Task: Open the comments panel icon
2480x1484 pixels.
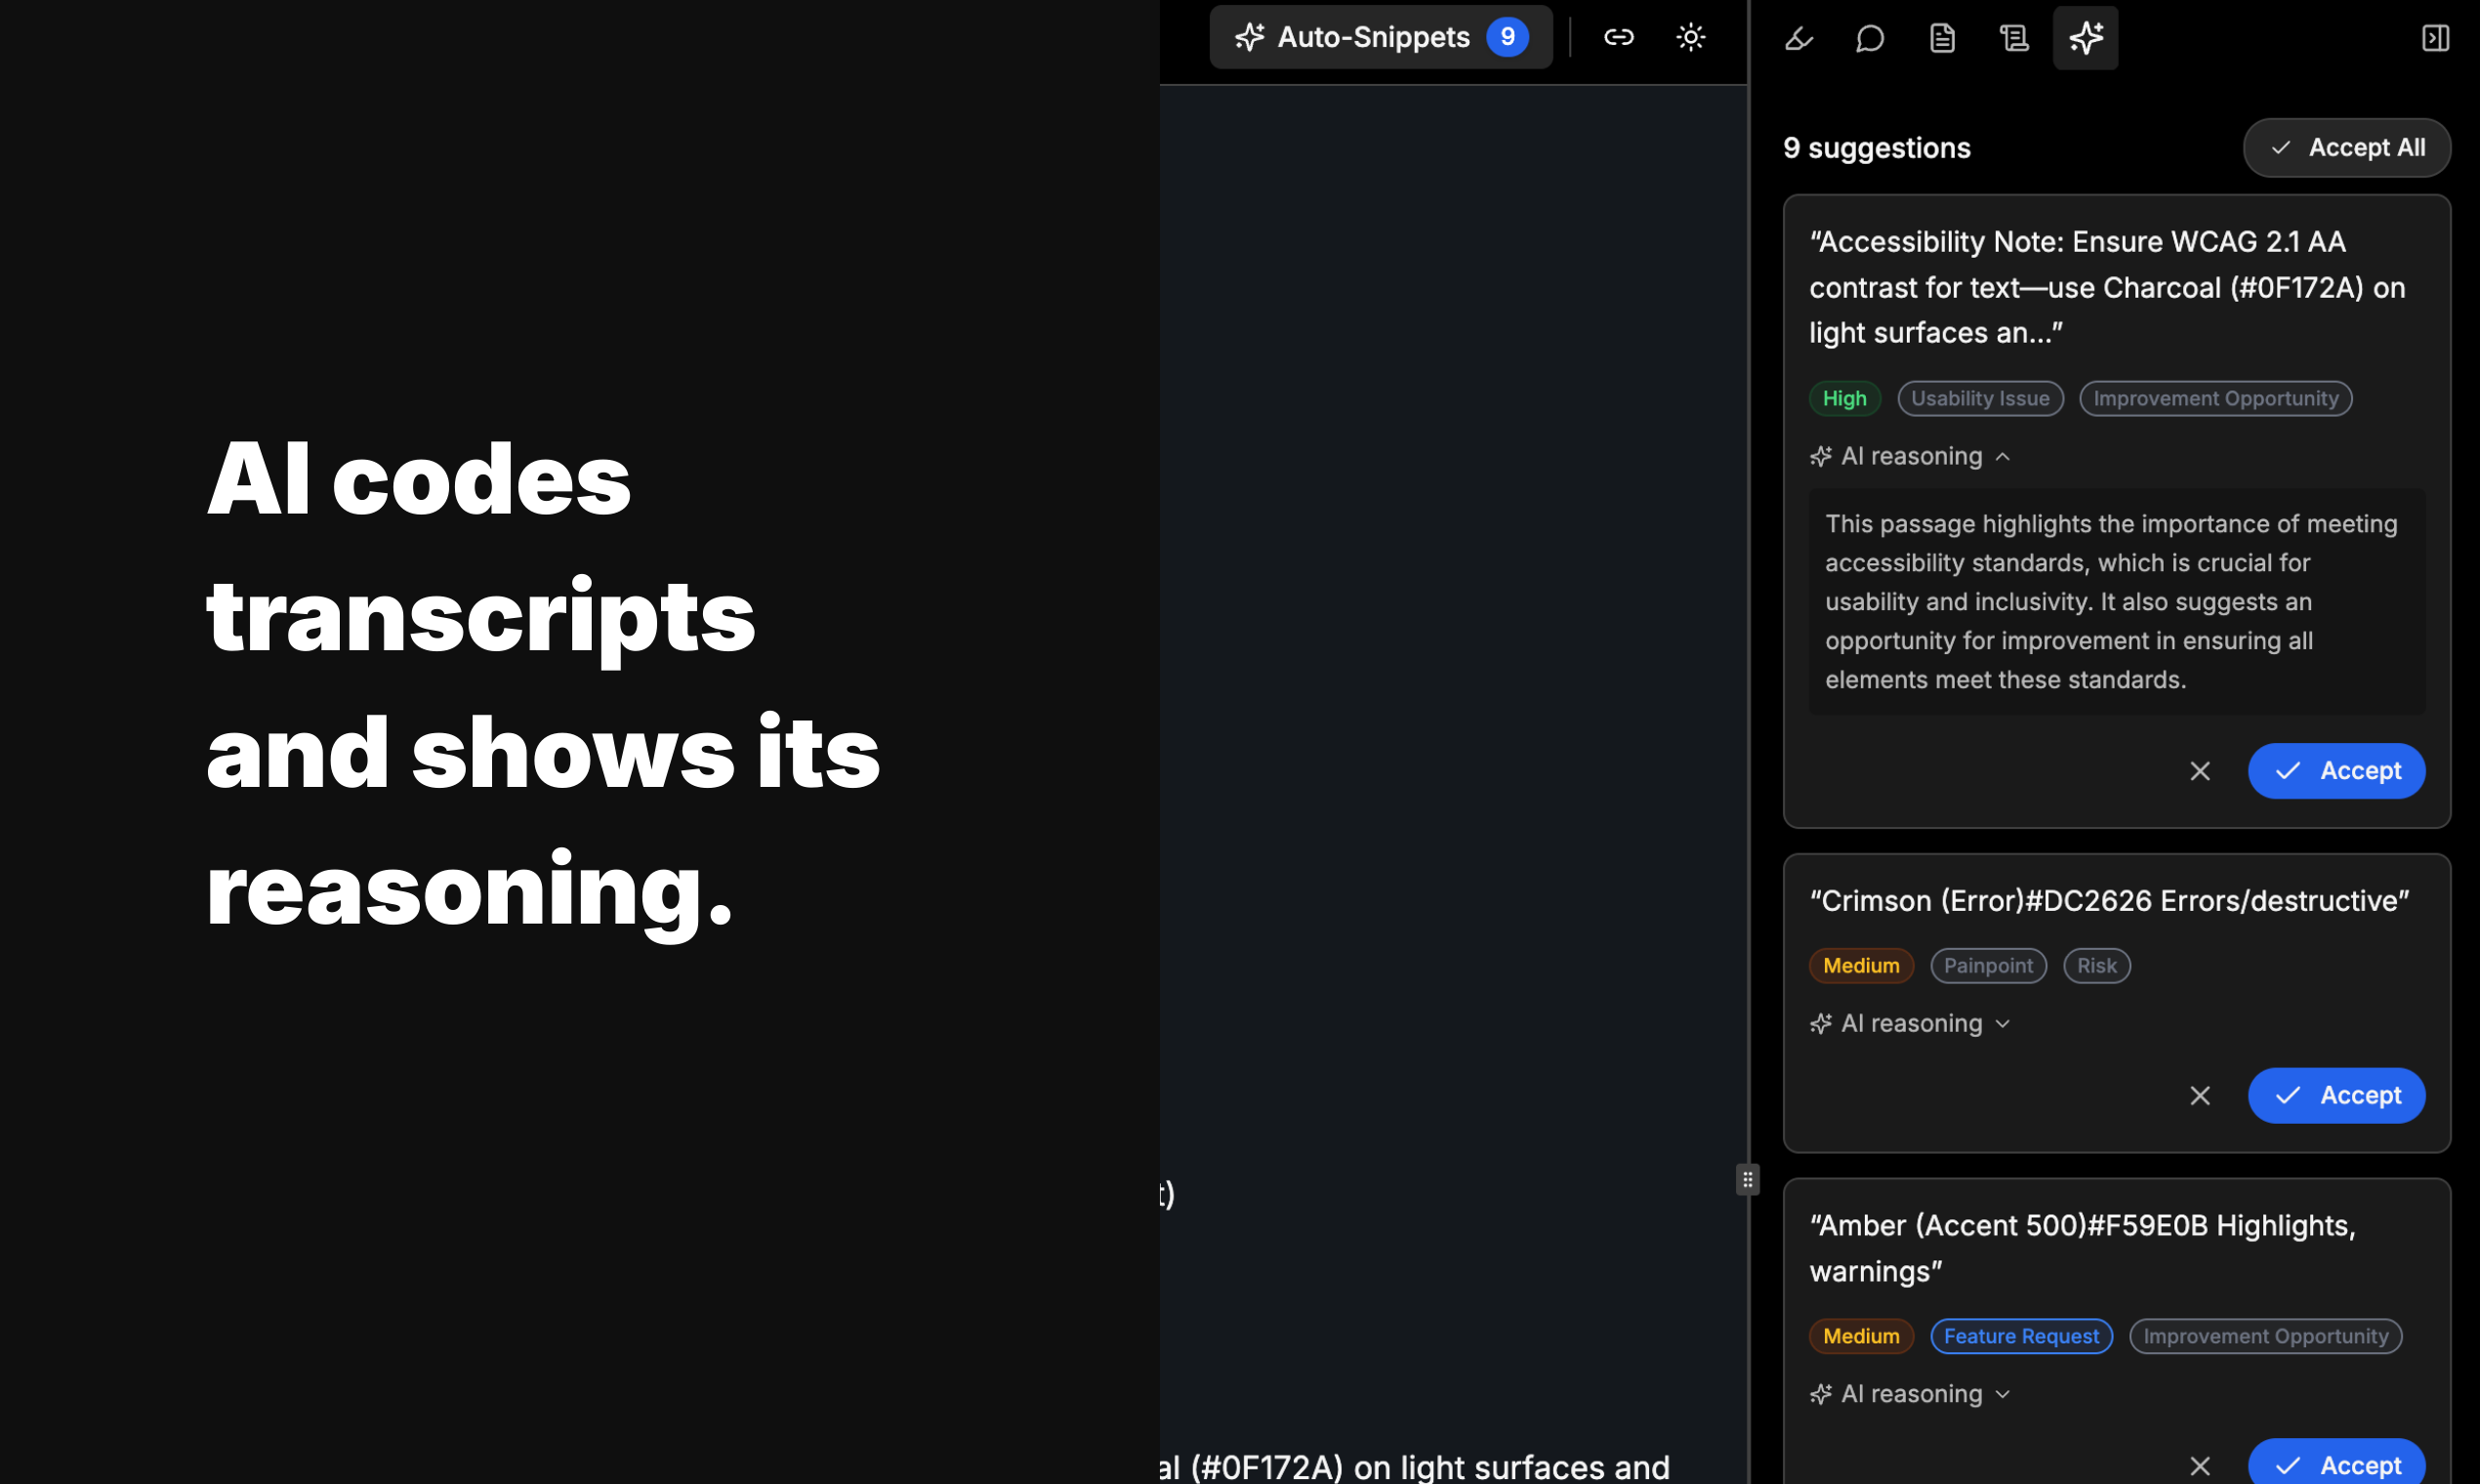Action: (1869, 38)
